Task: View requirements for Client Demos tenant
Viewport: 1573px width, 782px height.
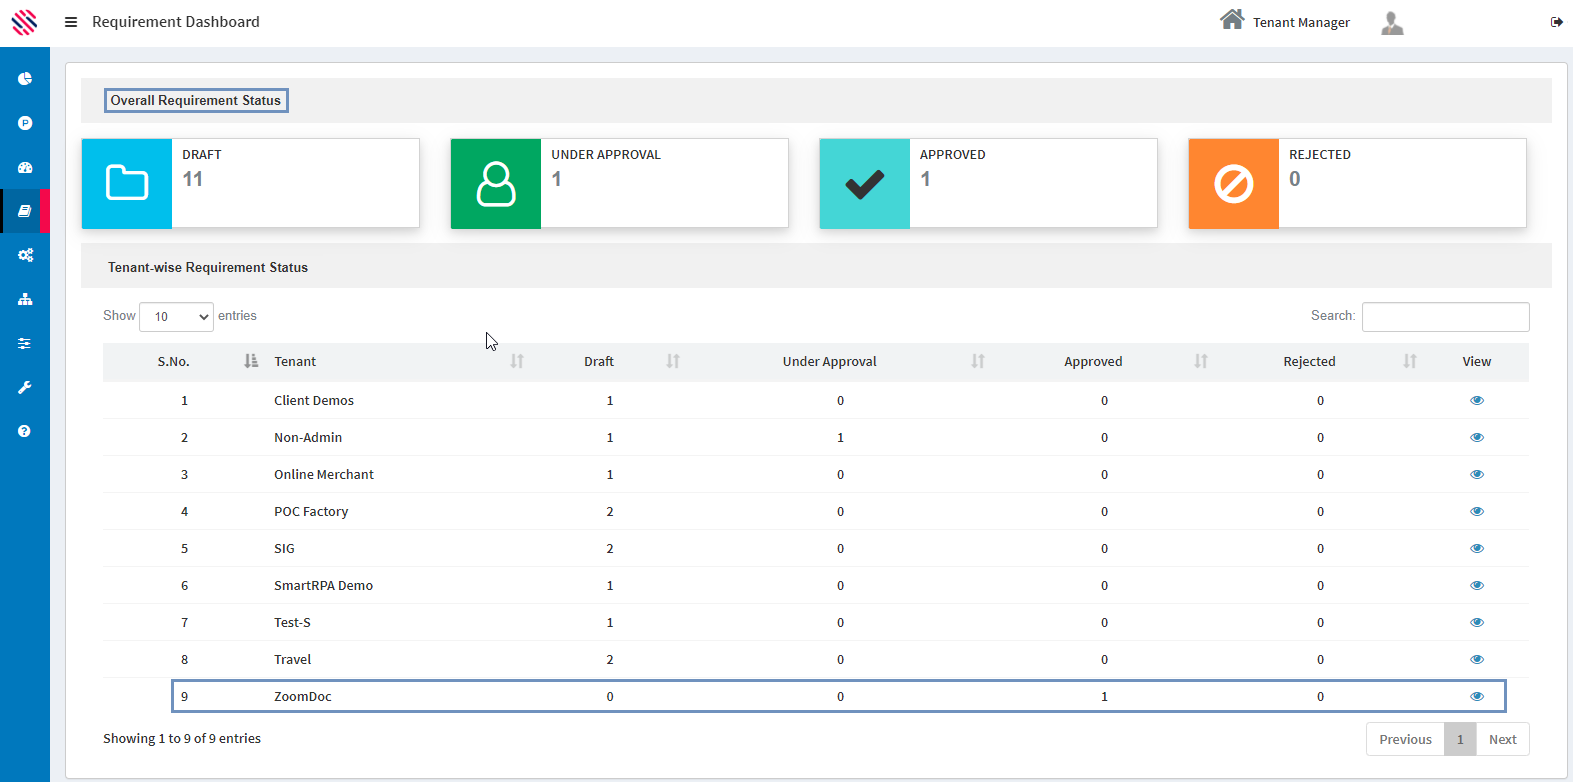Action: [x=1476, y=400]
